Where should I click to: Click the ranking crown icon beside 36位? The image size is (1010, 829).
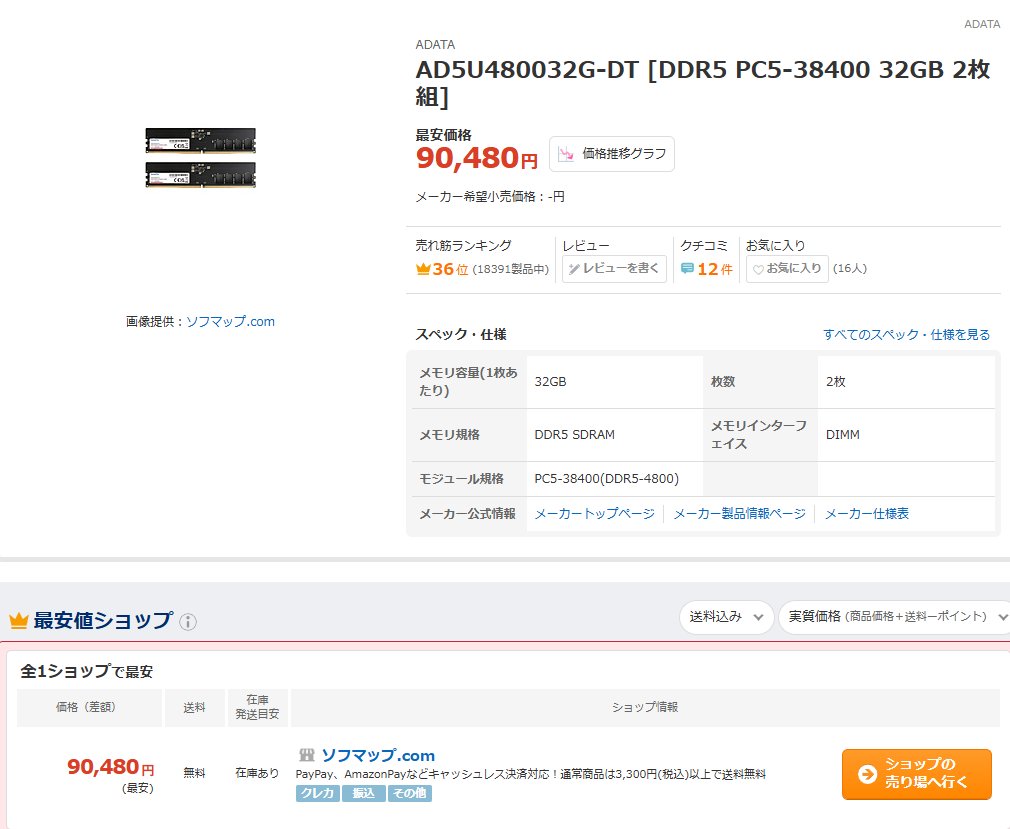(x=423, y=269)
